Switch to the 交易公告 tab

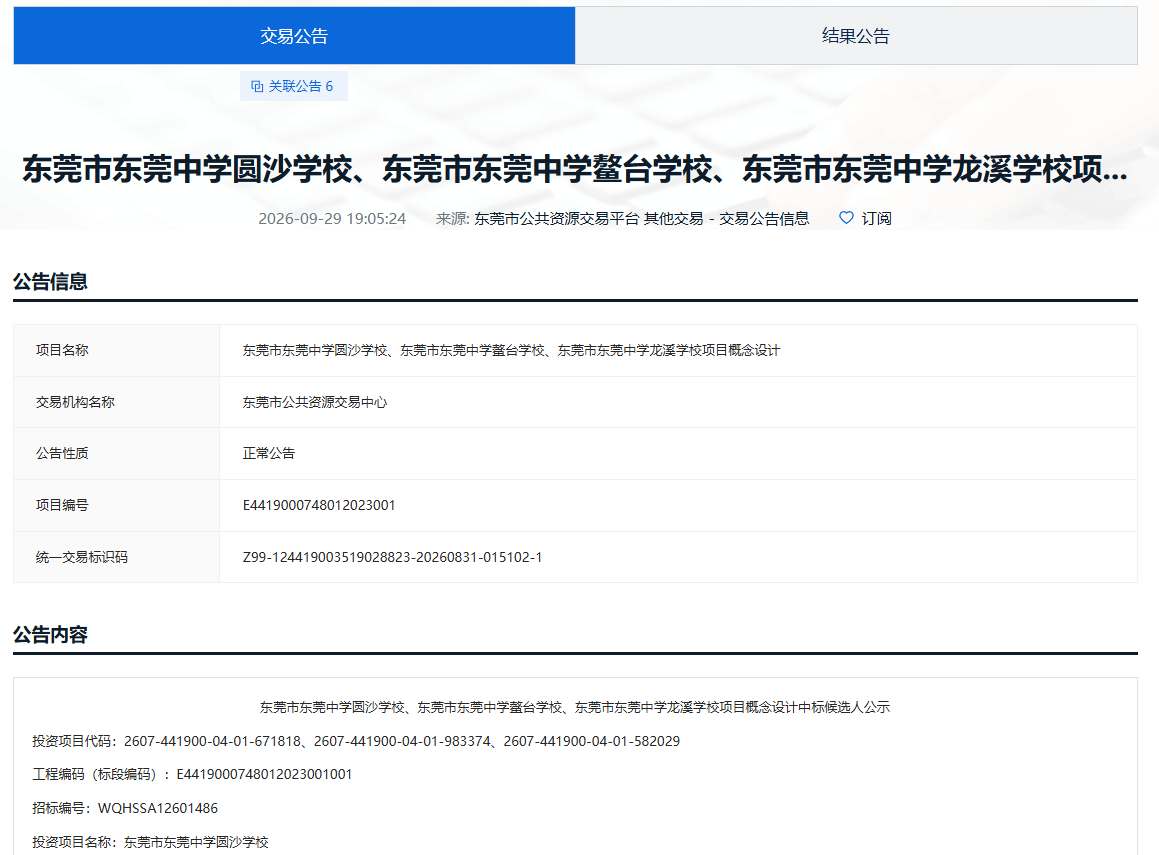coord(294,35)
